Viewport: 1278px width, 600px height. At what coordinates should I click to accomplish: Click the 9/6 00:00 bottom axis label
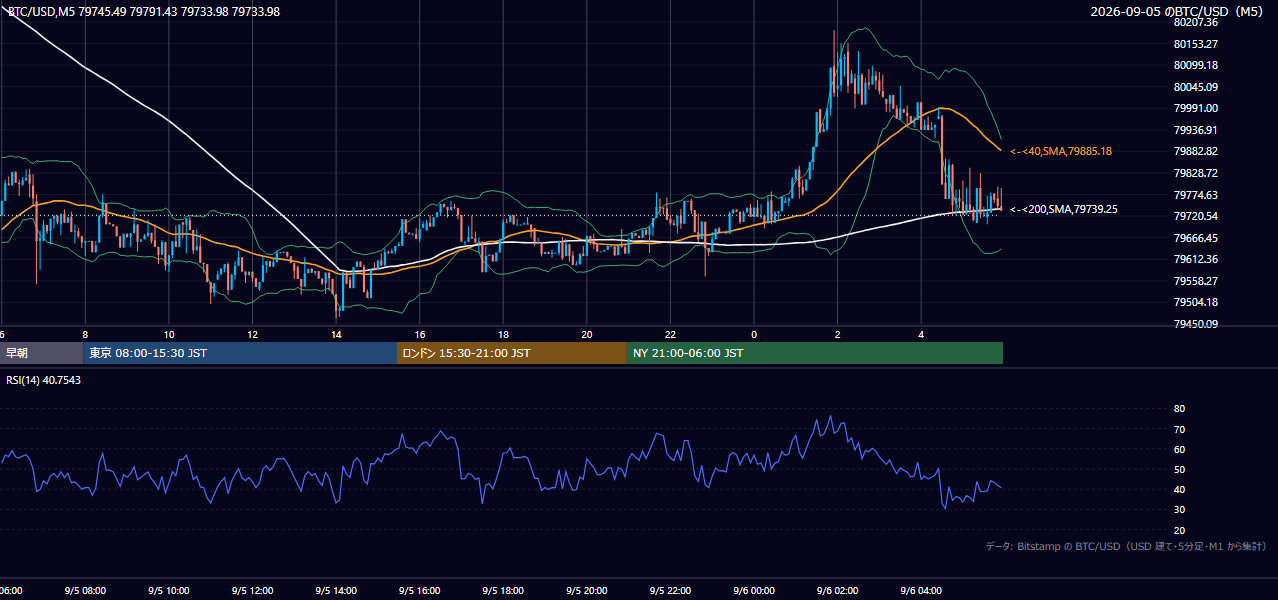pyautogui.click(x=754, y=591)
